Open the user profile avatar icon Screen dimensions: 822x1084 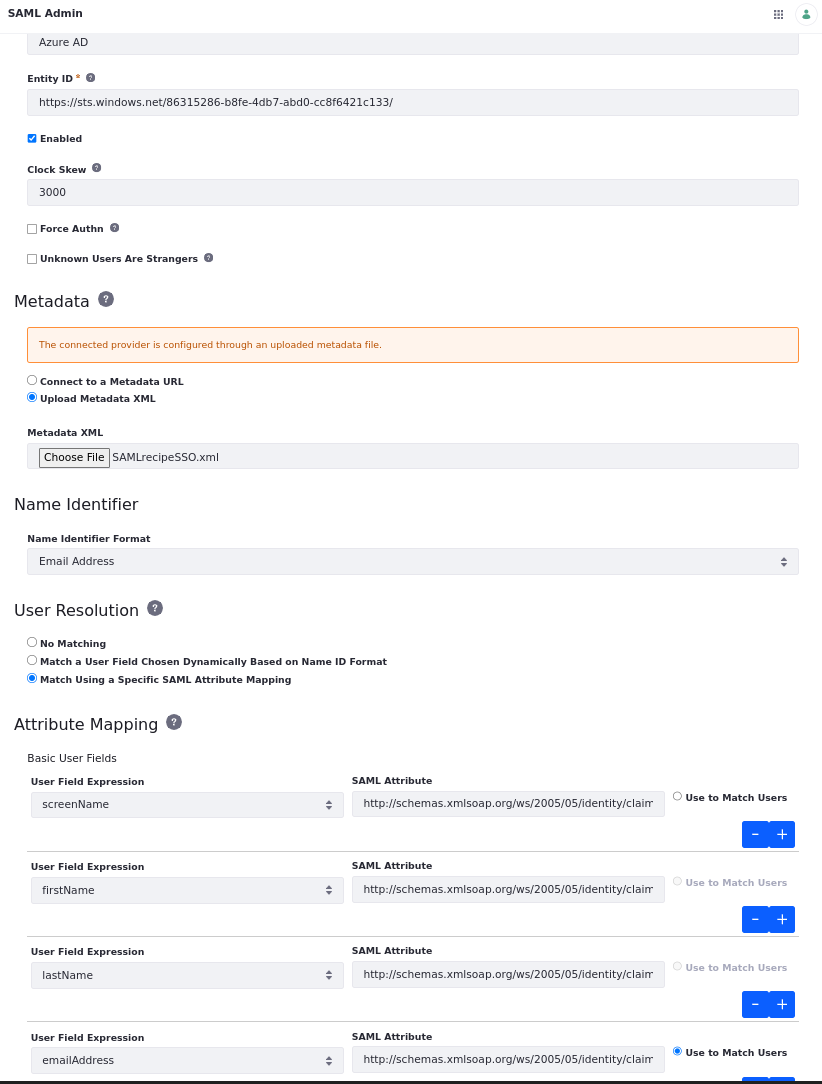tap(806, 14)
